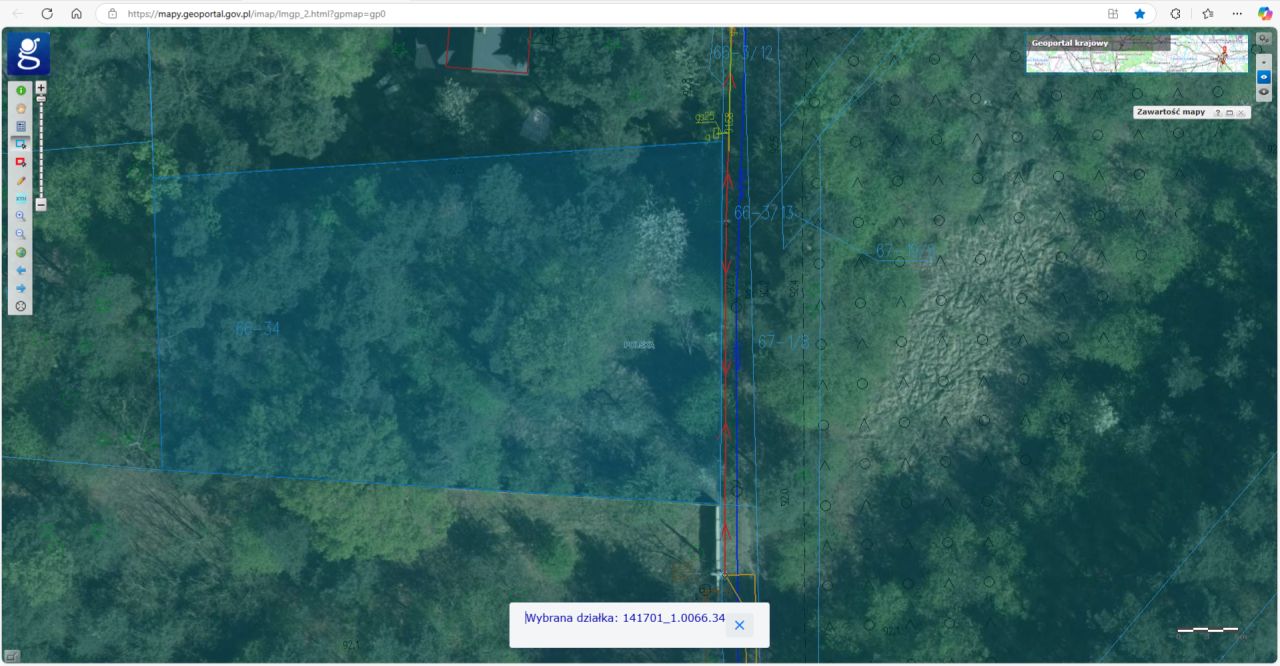Select the hand pan tool
This screenshot has height=666, width=1280.
point(21,108)
